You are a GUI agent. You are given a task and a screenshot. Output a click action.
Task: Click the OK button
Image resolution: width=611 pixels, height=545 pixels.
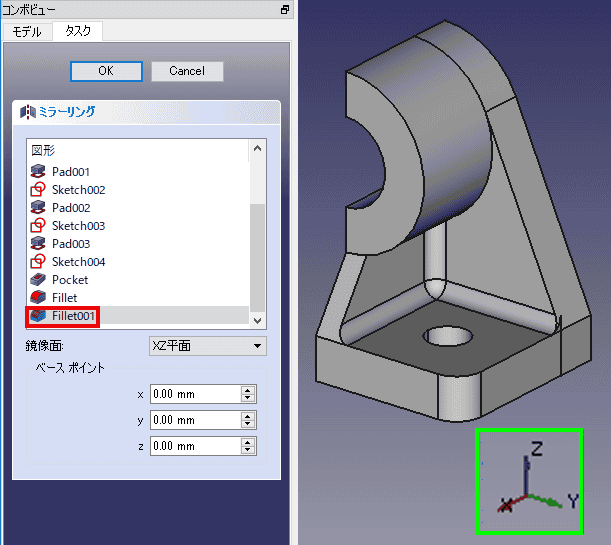click(106, 71)
